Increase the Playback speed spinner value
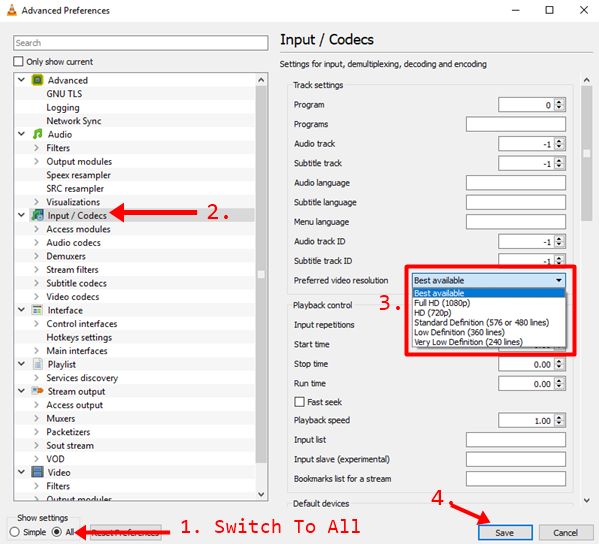 [x=559, y=417]
